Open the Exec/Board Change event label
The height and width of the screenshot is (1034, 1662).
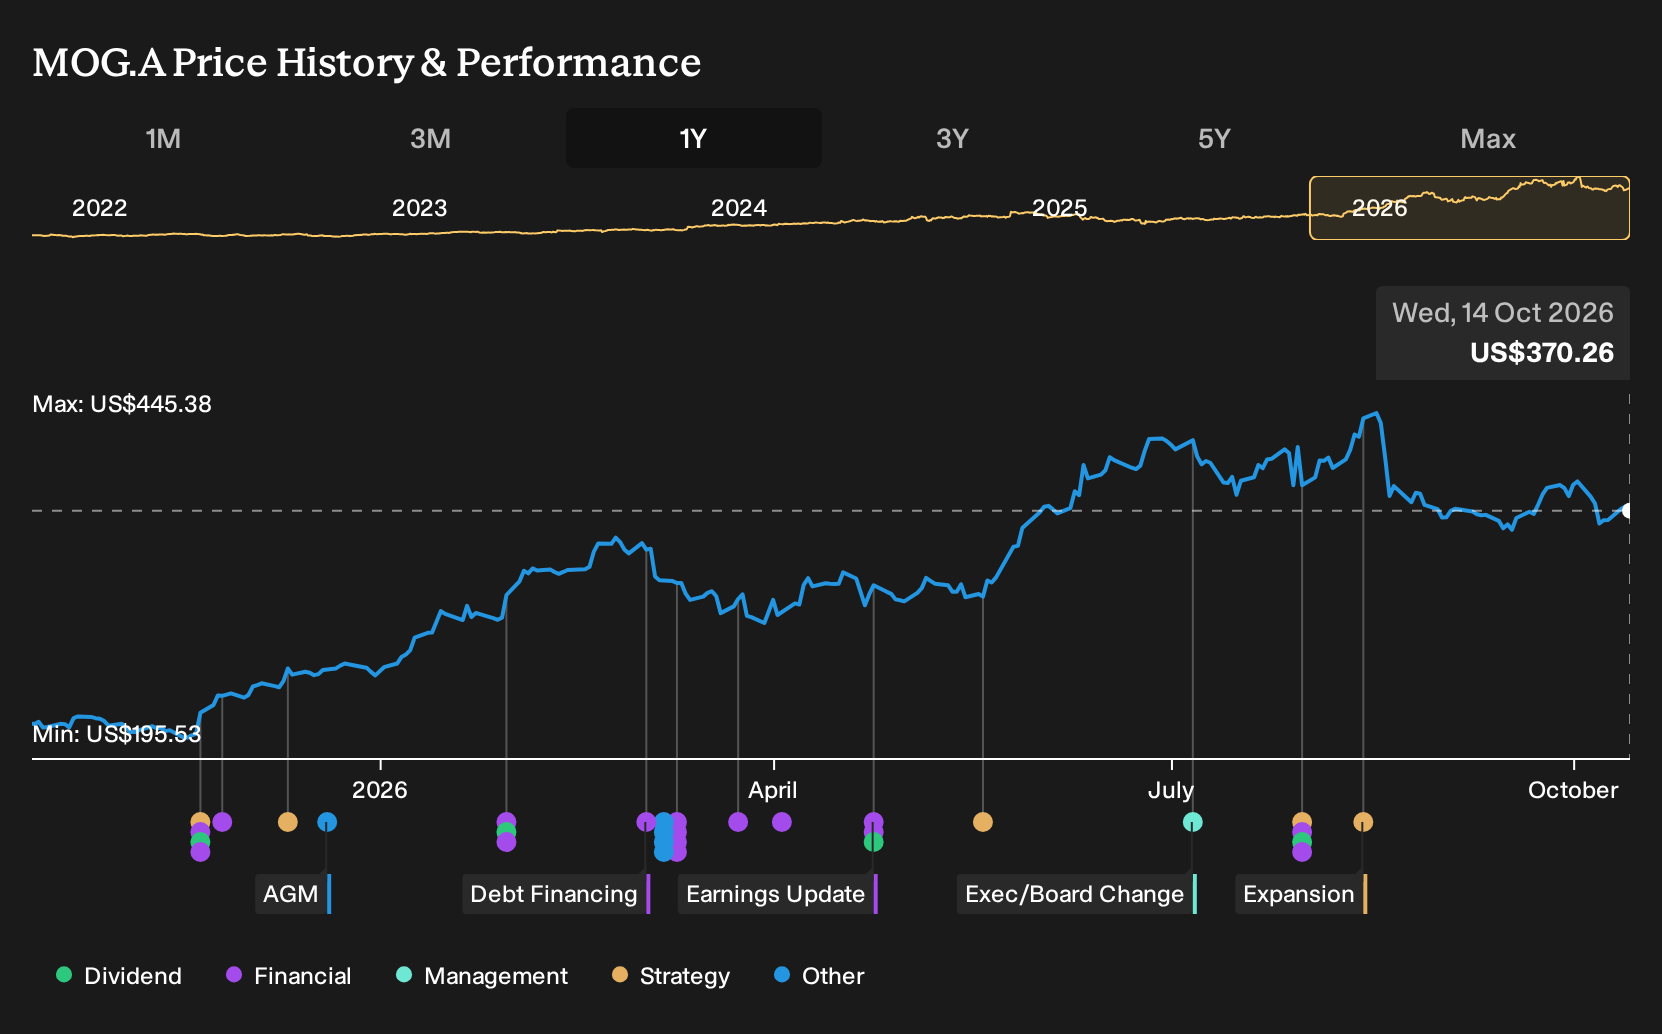pyautogui.click(x=1077, y=894)
